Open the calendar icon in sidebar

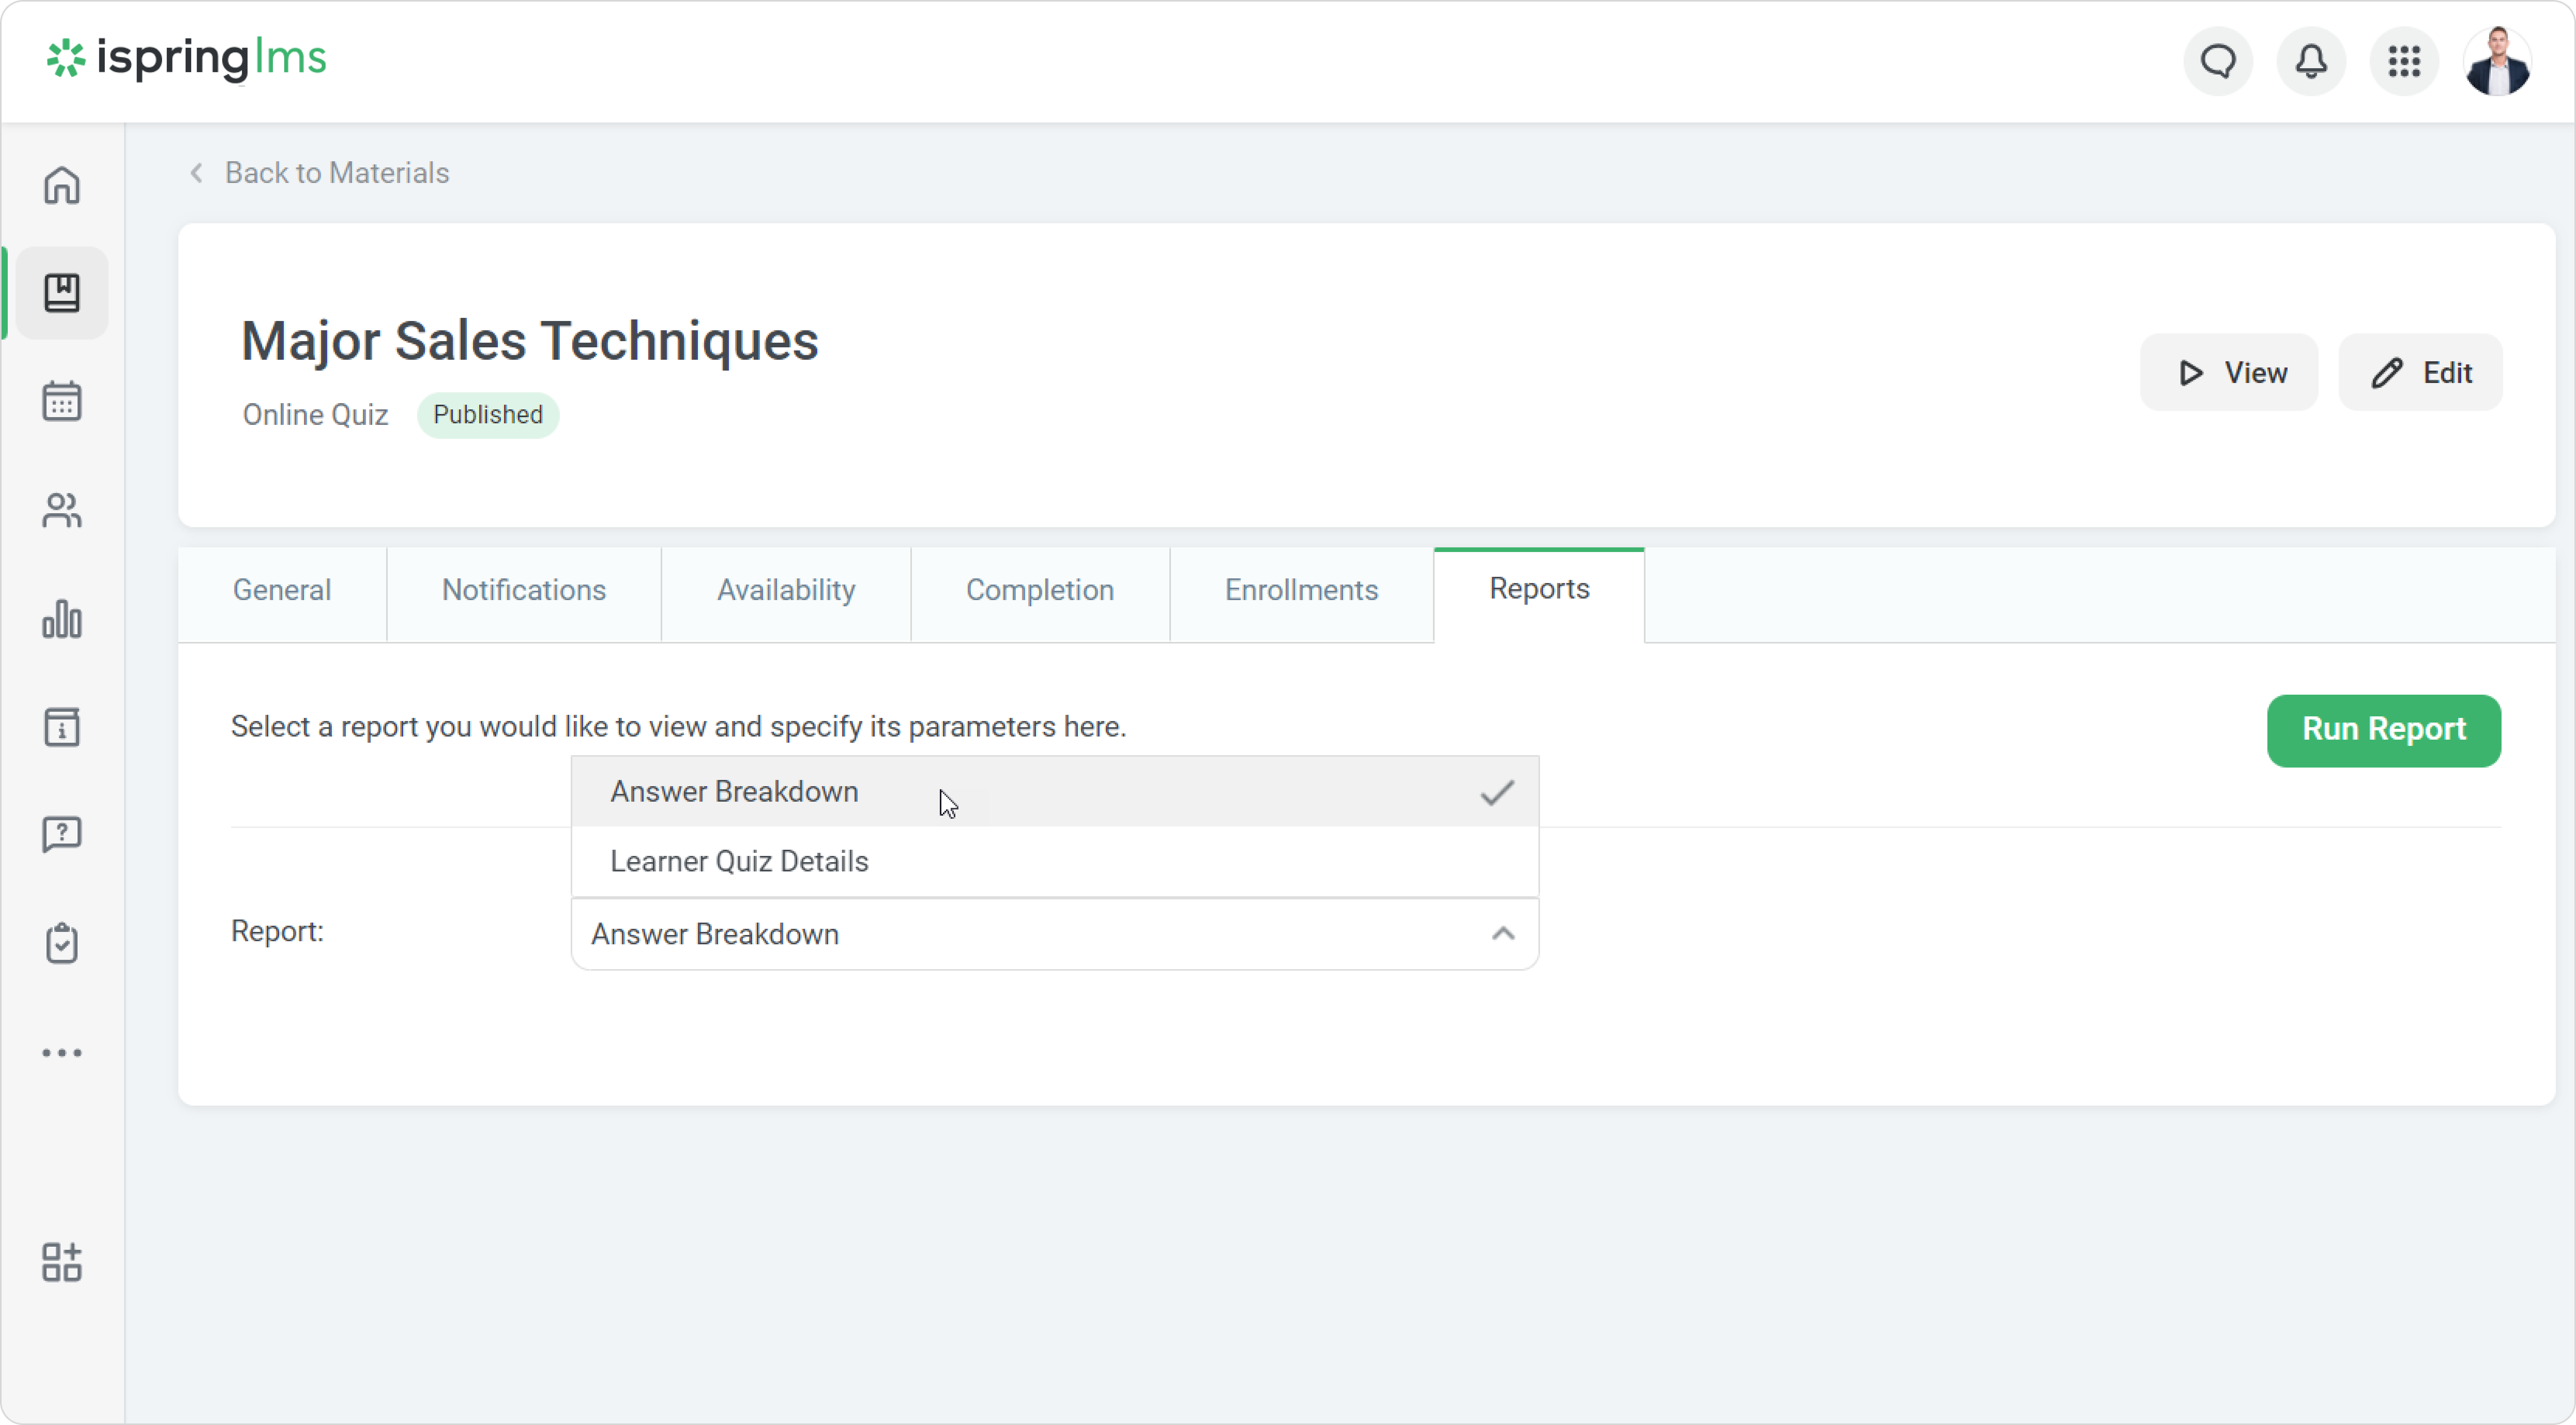[62, 401]
